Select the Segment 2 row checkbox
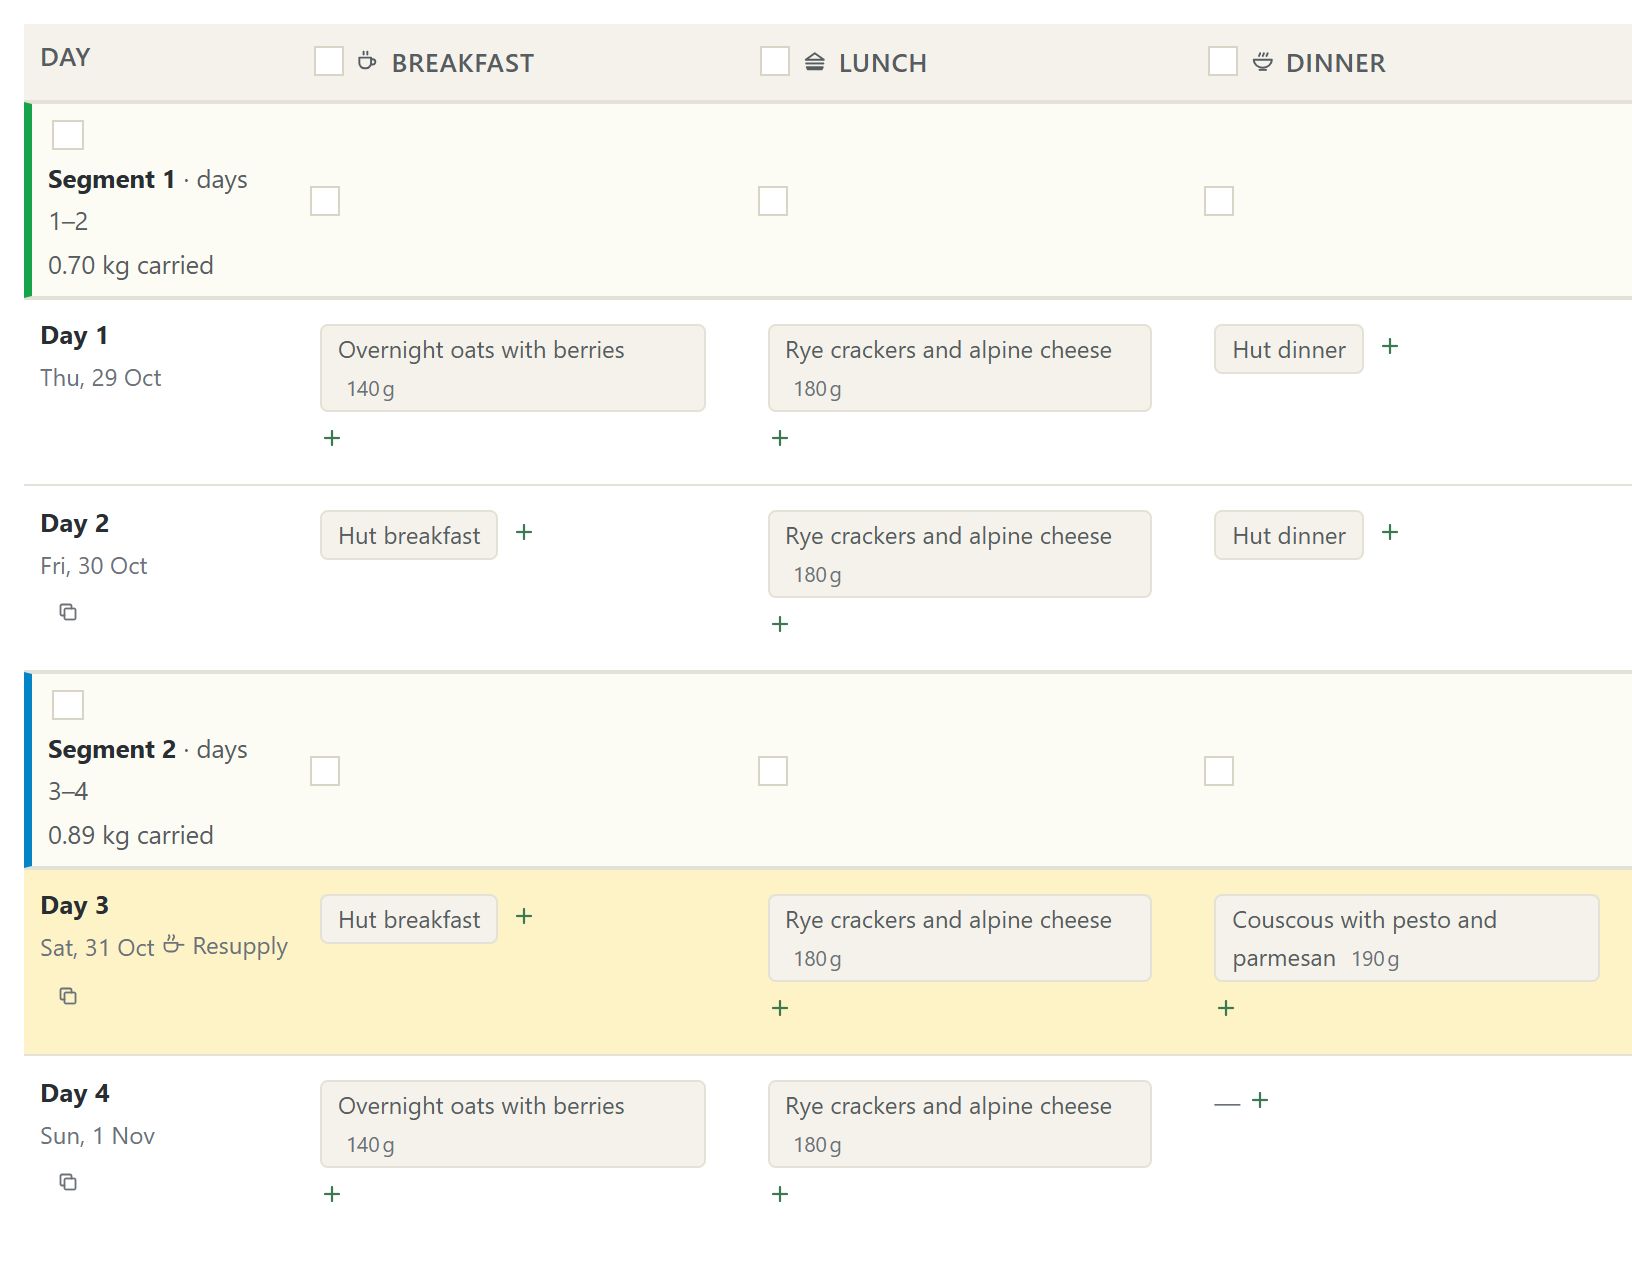Image resolution: width=1632 pixels, height=1264 pixels. click(x=68, y=705)
